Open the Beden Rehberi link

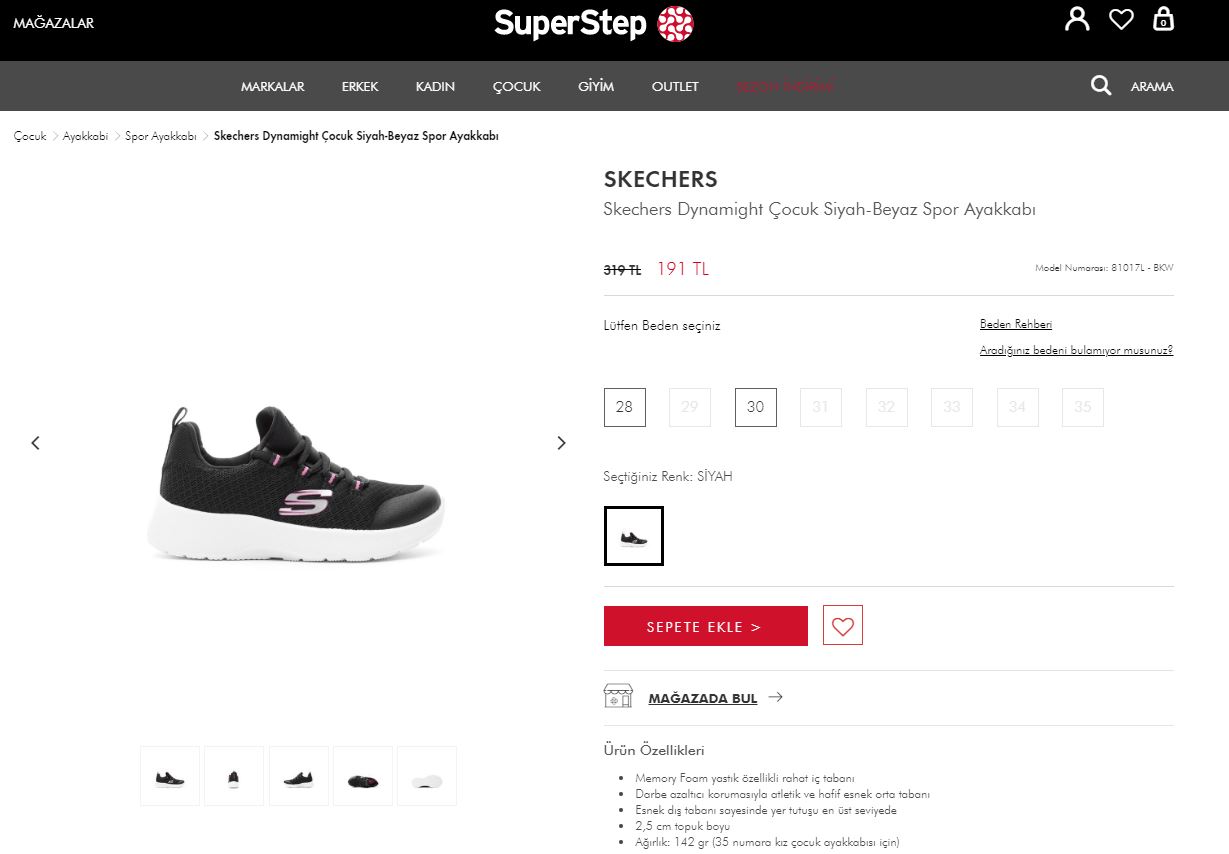tap(1016, 324)
